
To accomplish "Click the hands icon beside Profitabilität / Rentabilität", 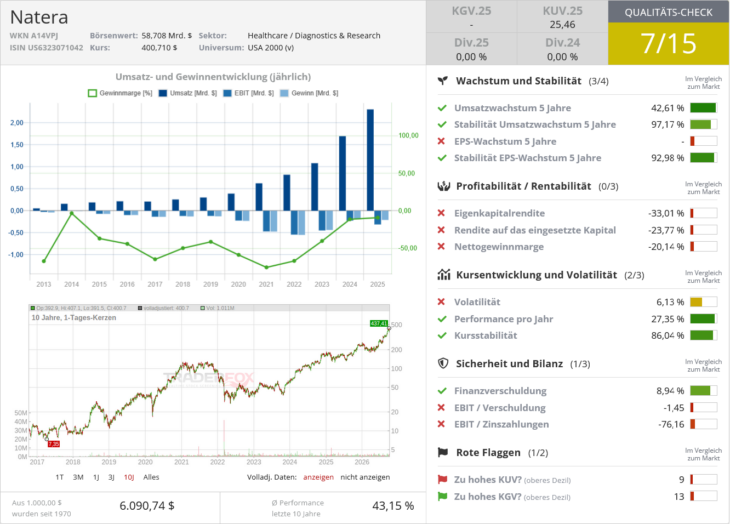I will (x=444, y=186).
